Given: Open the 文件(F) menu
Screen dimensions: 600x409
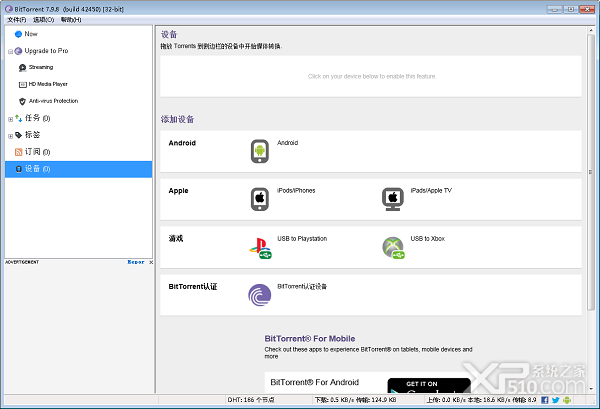Looking at the screenshot, I should pos(16,20).
